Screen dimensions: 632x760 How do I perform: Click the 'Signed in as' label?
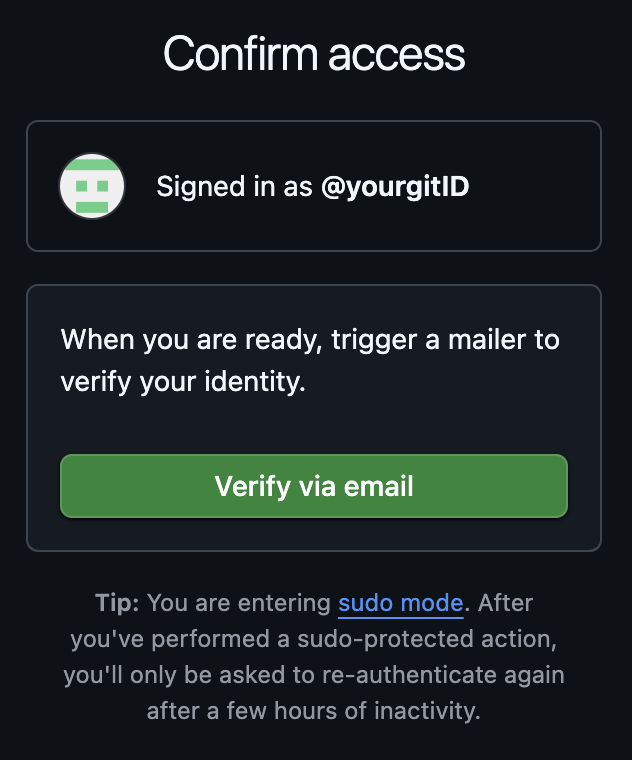point(235,187)
